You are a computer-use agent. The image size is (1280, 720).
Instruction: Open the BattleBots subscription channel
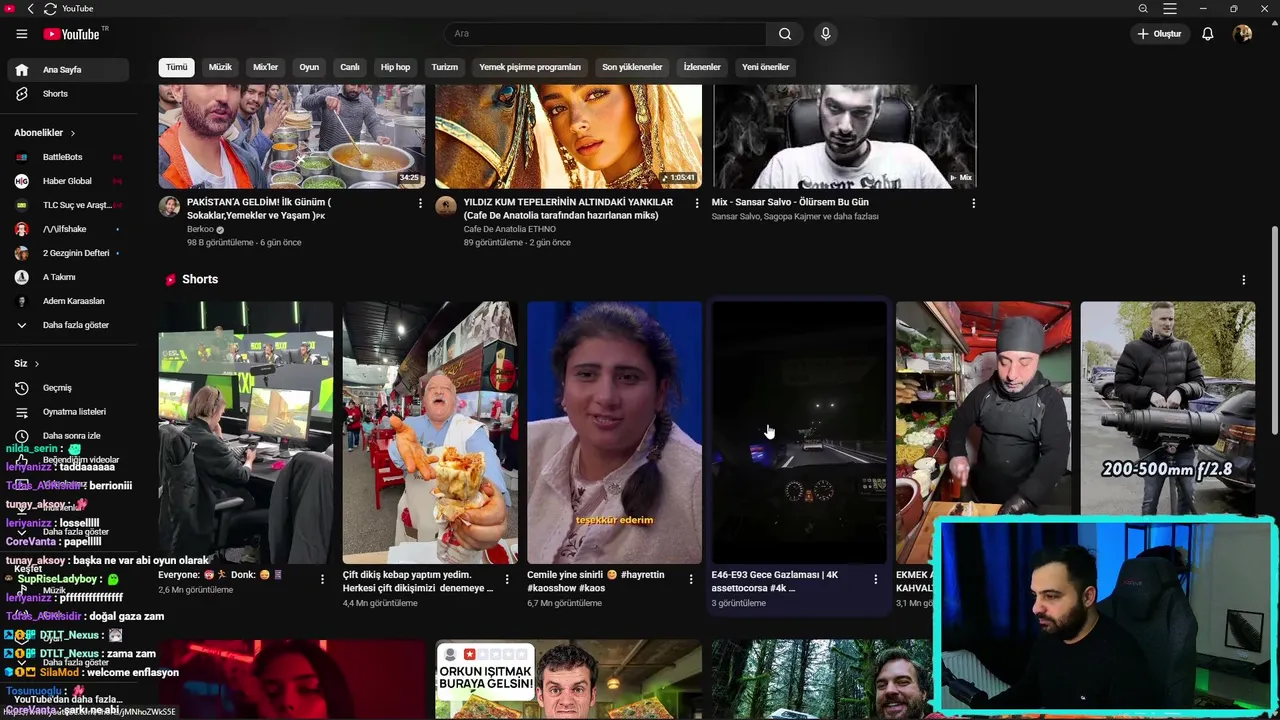pyautogui.click(x=62, y=157)
